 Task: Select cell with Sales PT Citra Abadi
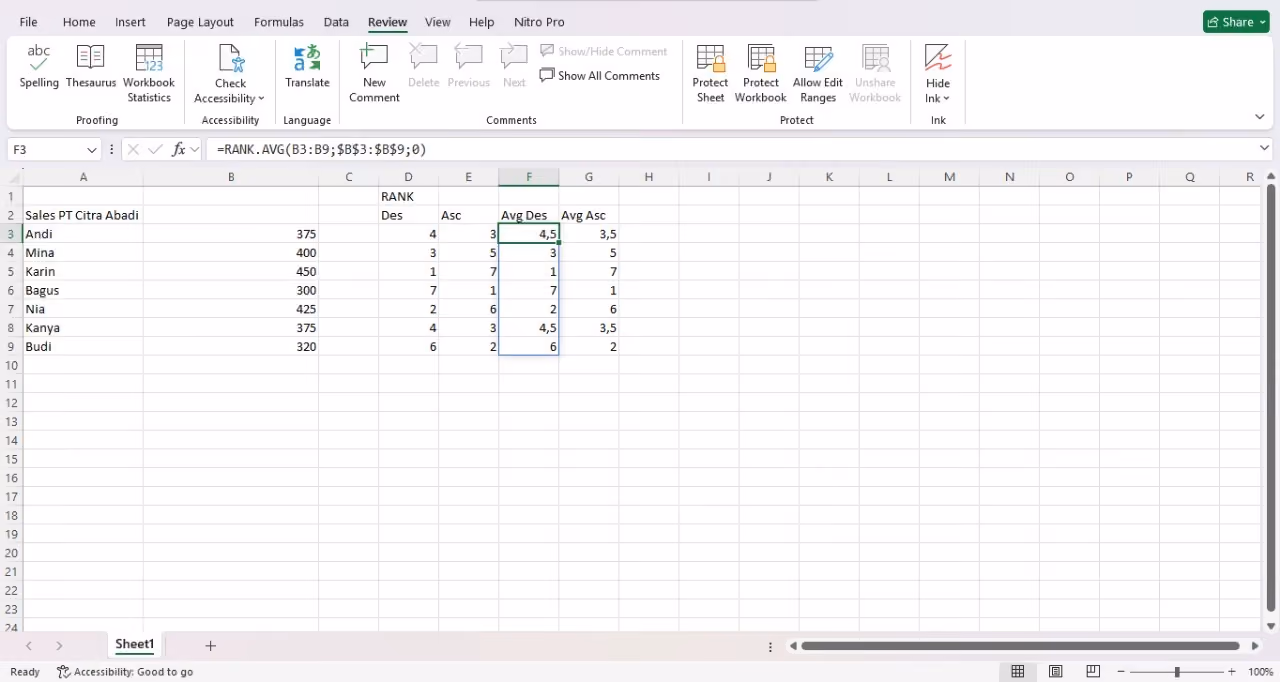click(x=83, y=215)
